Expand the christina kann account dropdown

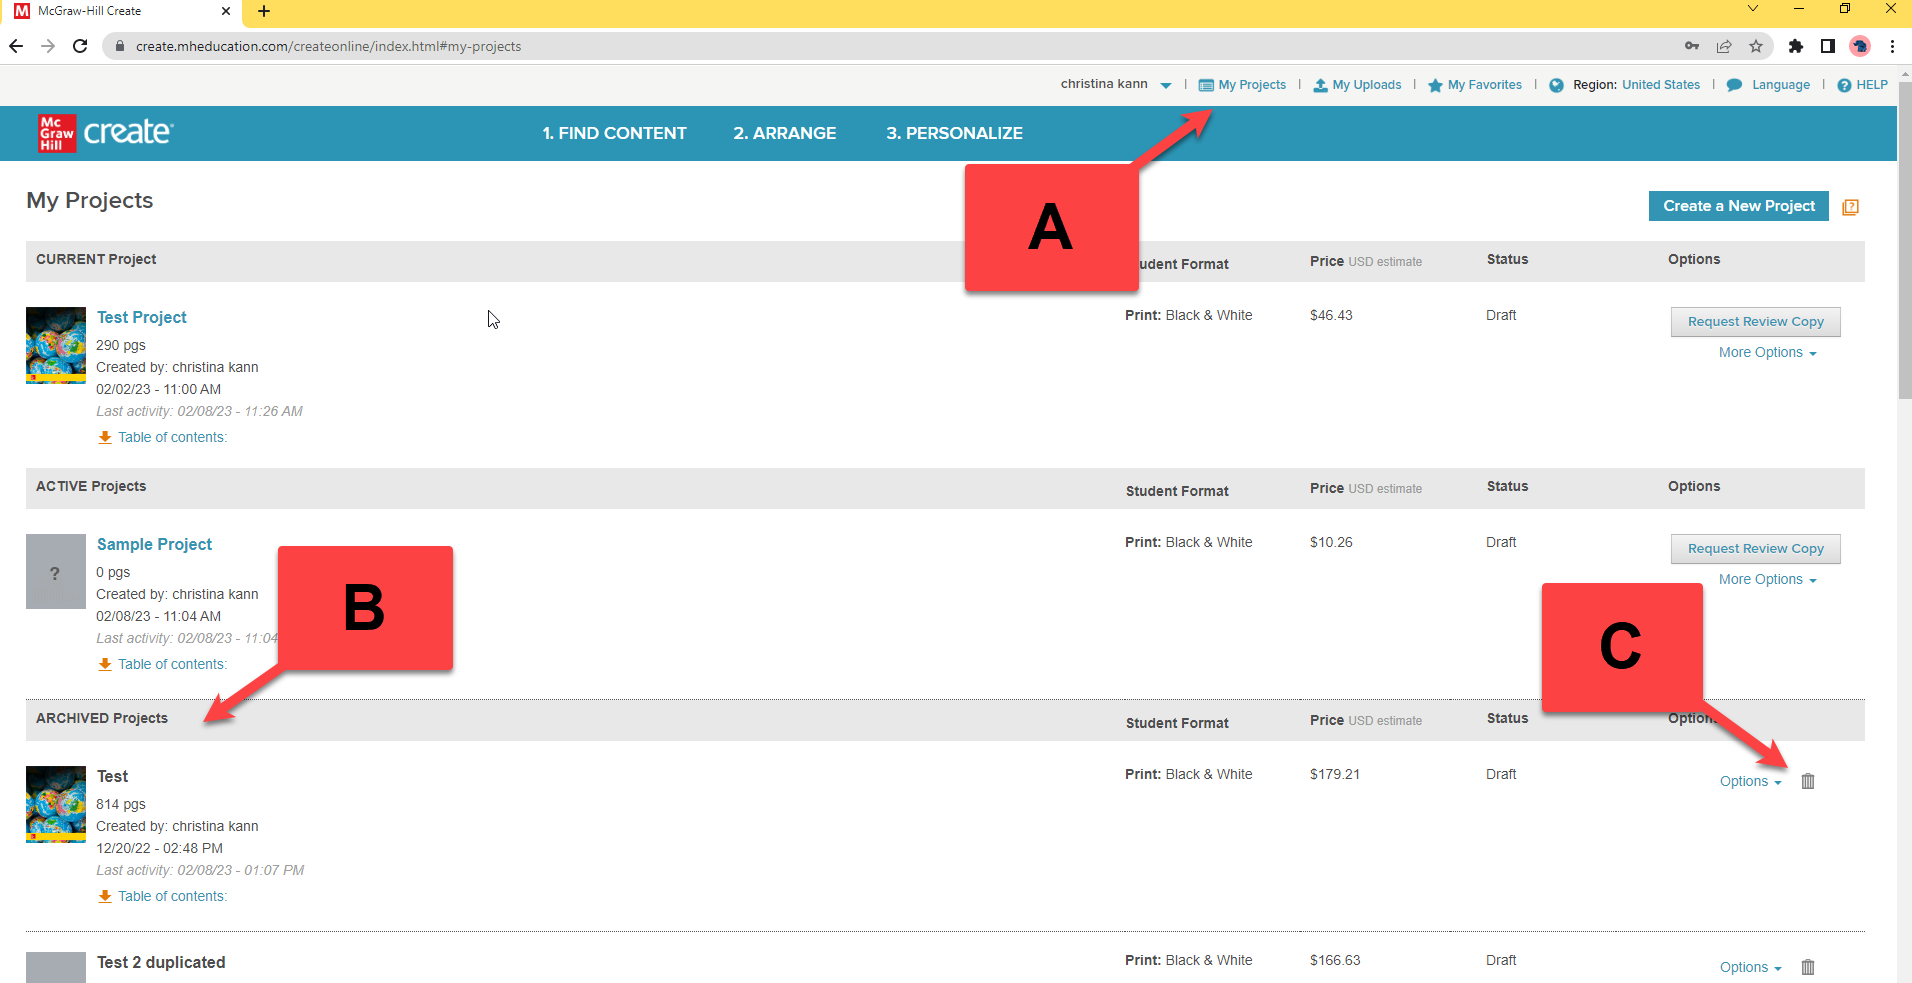pos(1165,85)
